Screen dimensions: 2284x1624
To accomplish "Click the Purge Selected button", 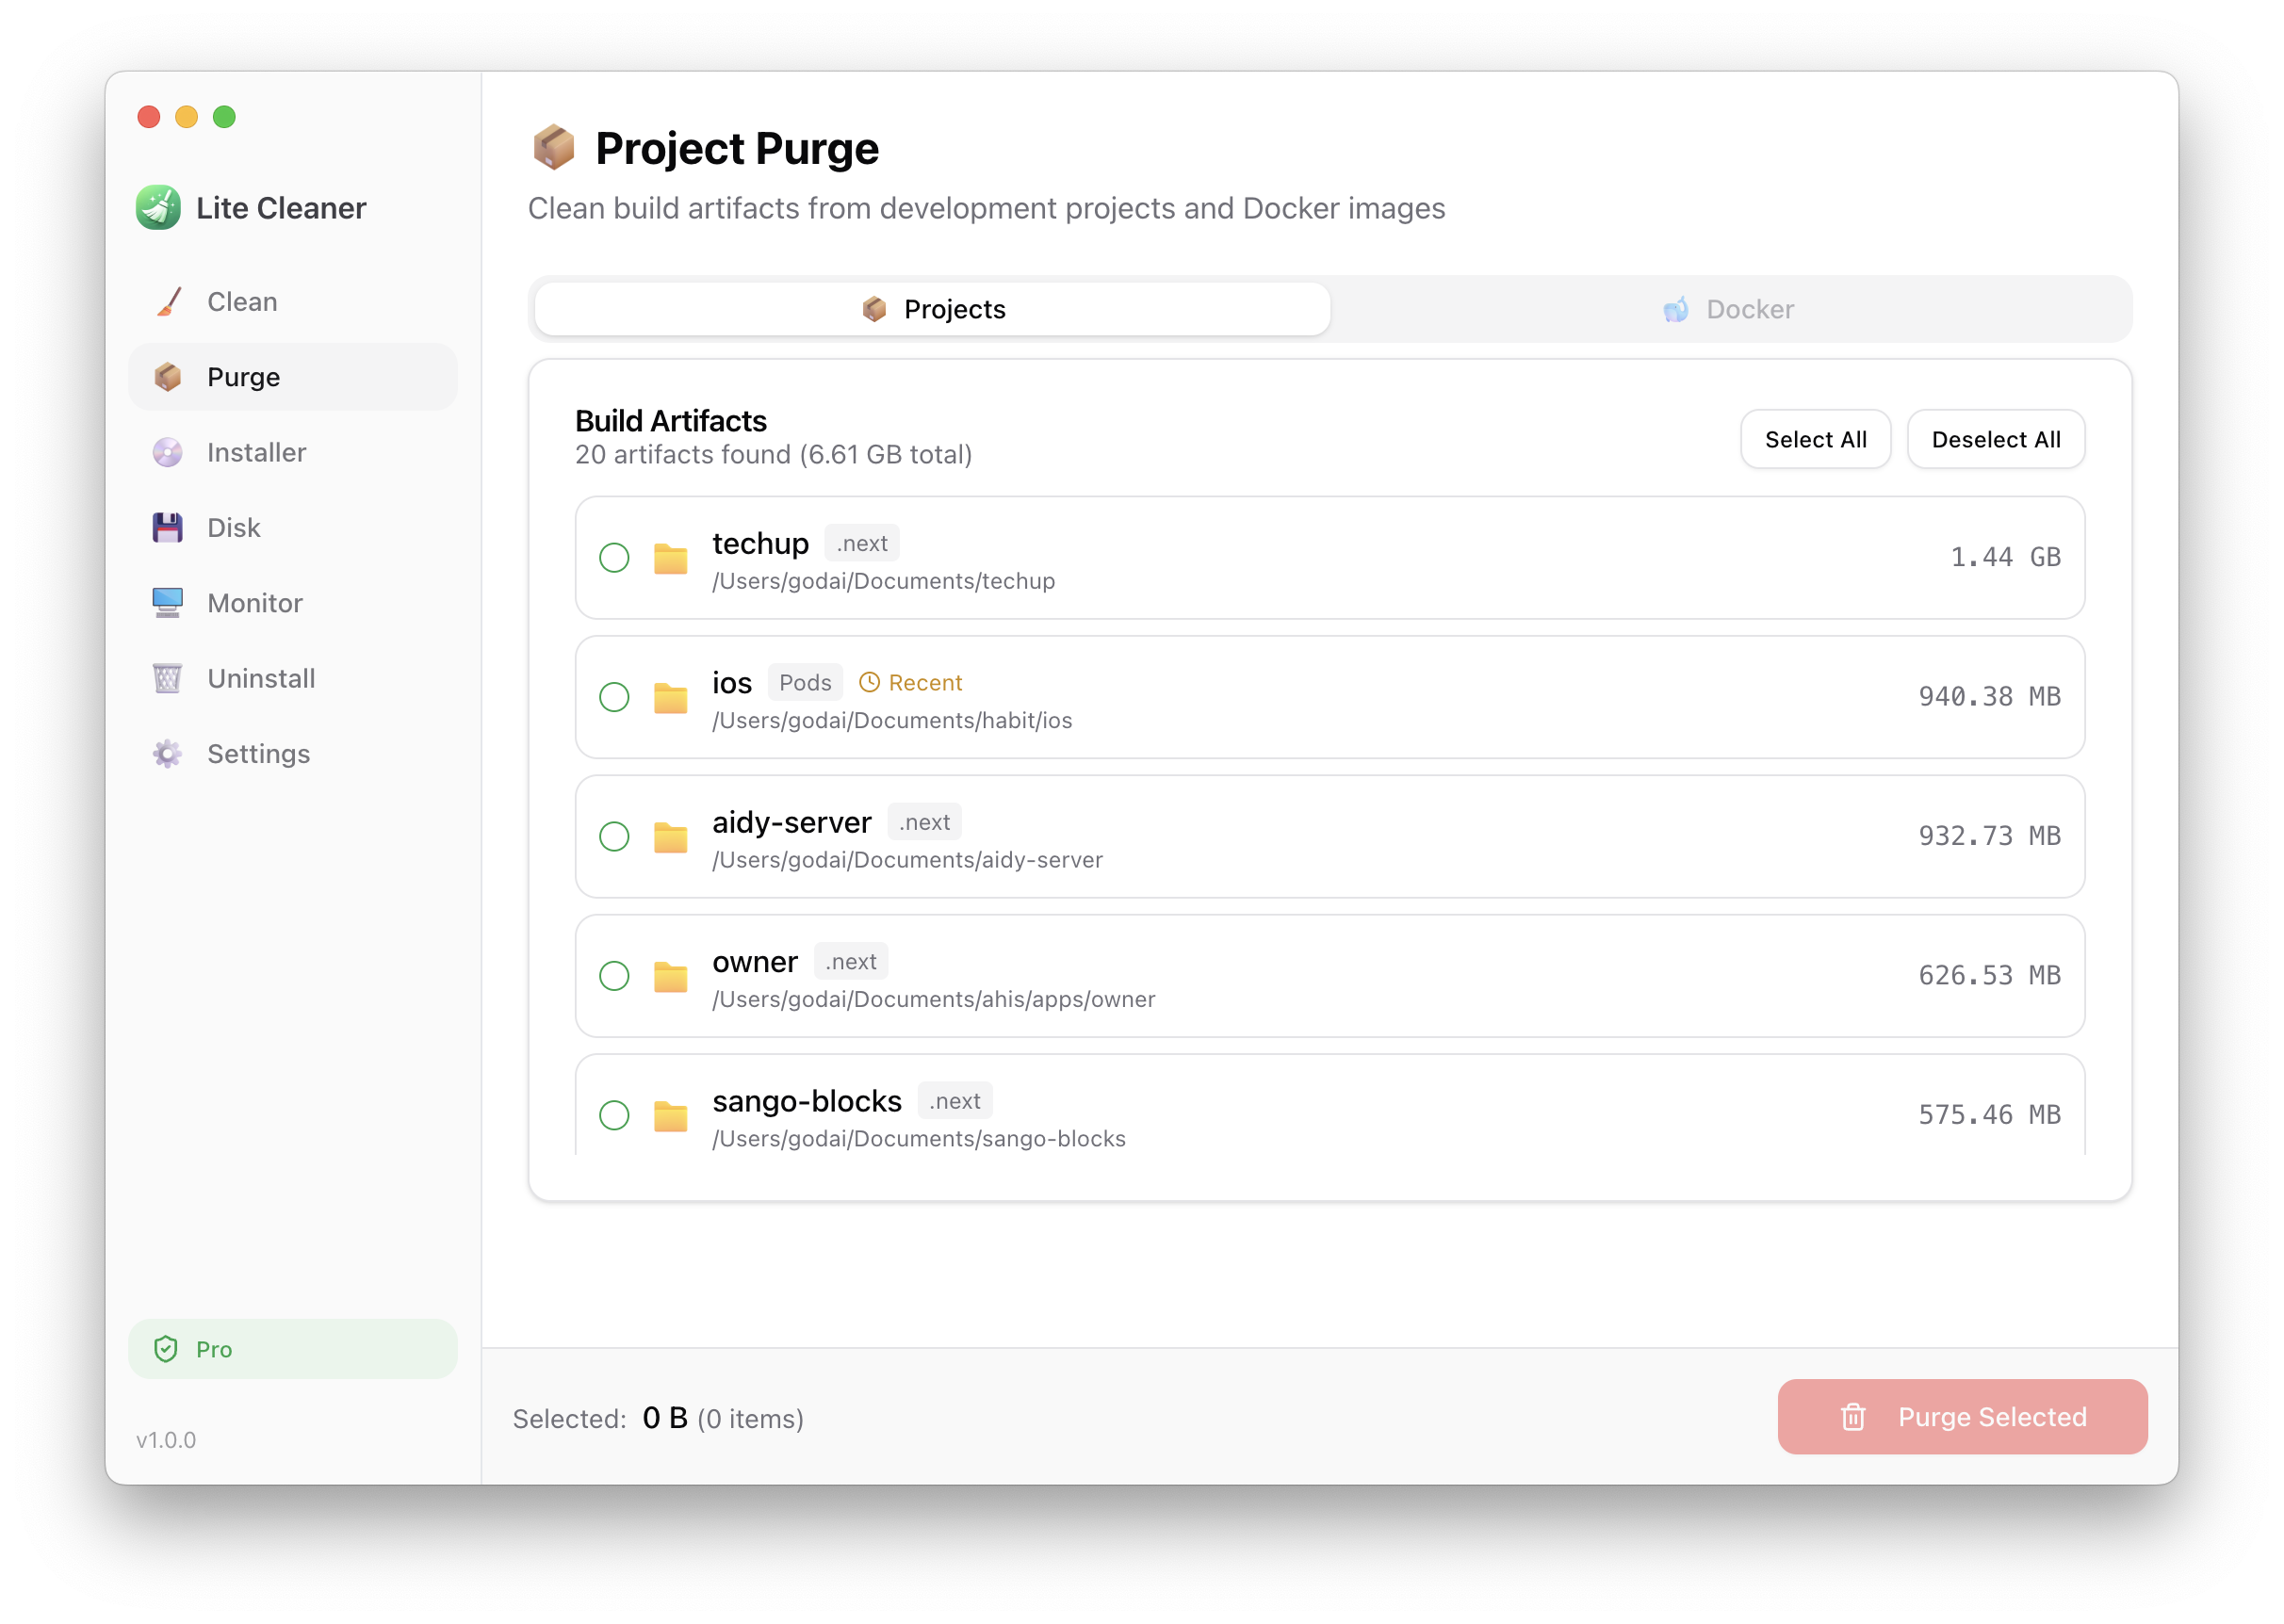I will (1962, 1417).
